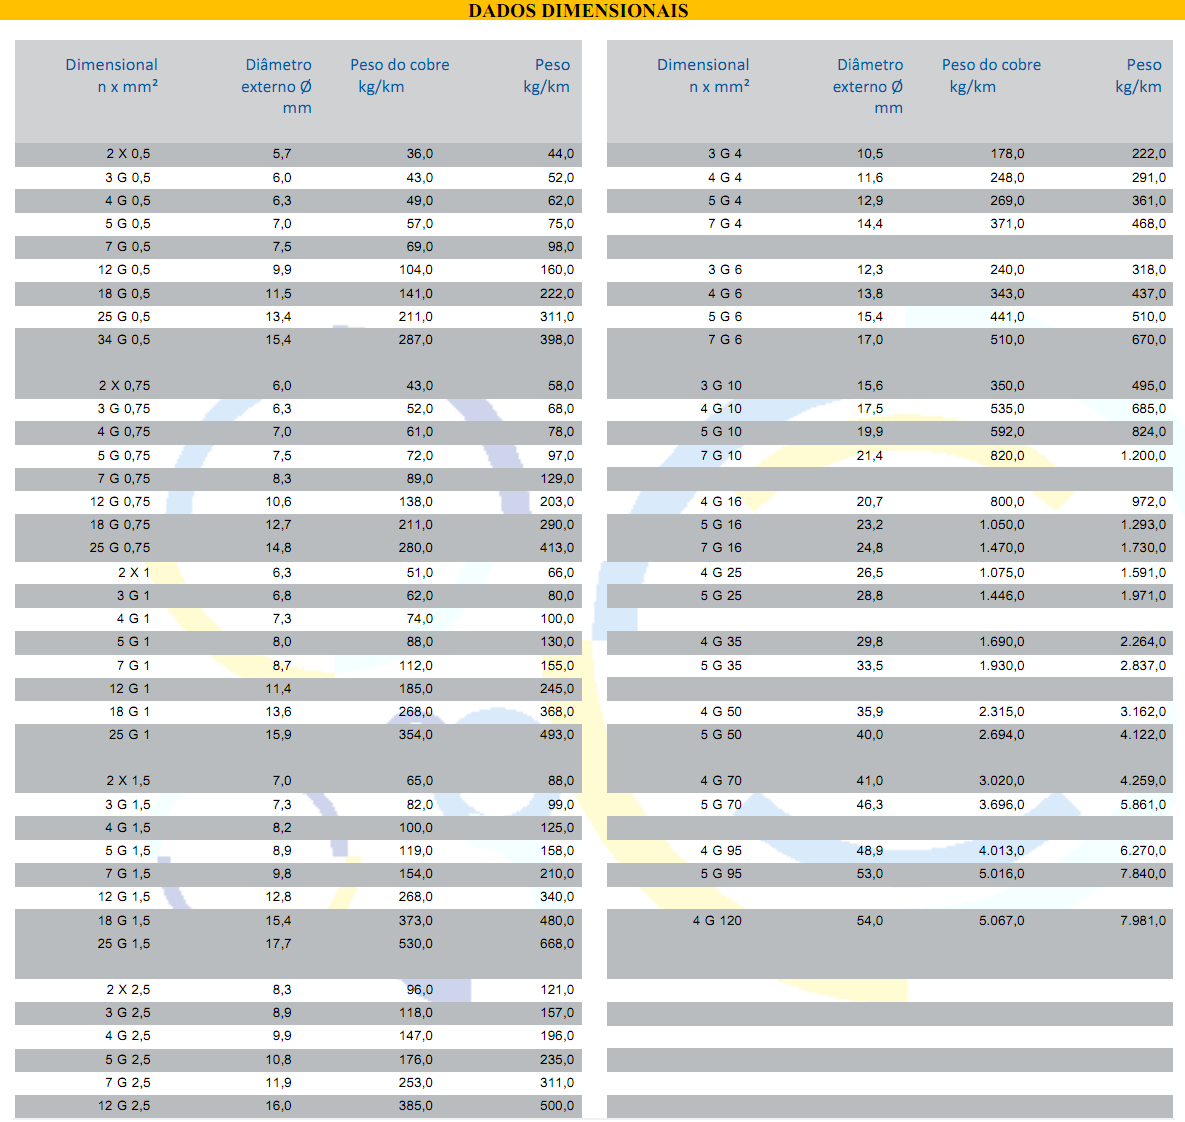The width and height of the screenshot is (1185, 1122).
Task: Select the 2 X 0,5 dimensional cell
Action: pyautogui.click(x=128, y=154)
